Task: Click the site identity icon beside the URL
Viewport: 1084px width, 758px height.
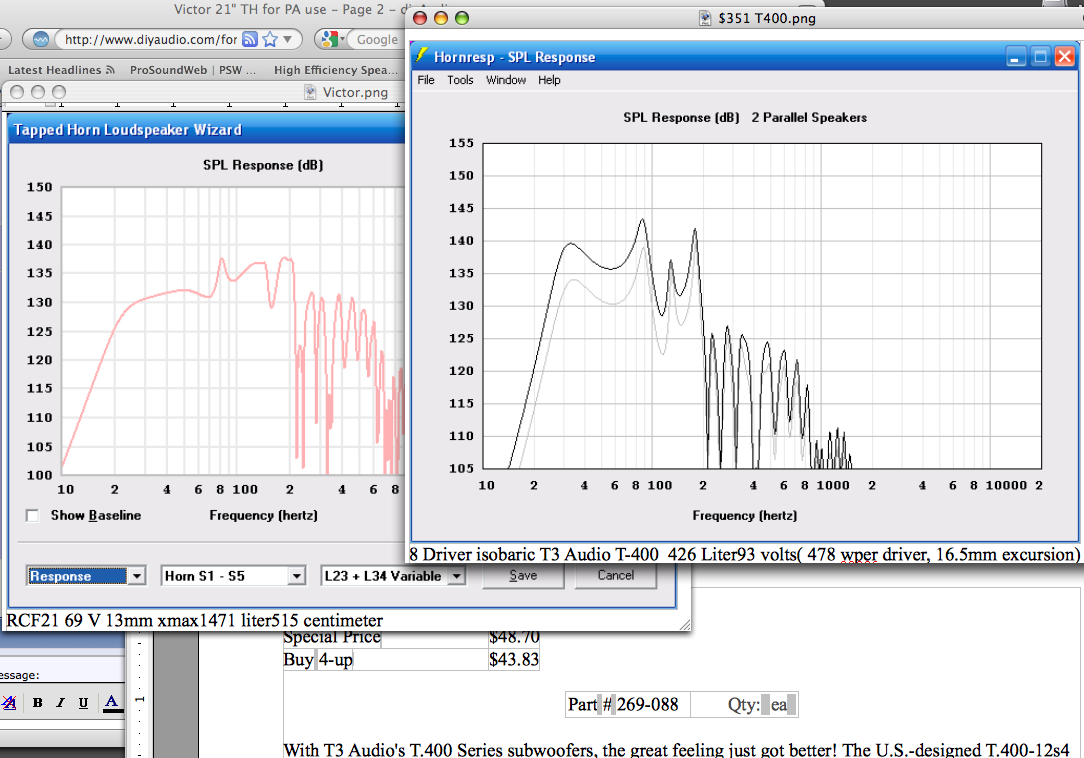Action: 41,39
